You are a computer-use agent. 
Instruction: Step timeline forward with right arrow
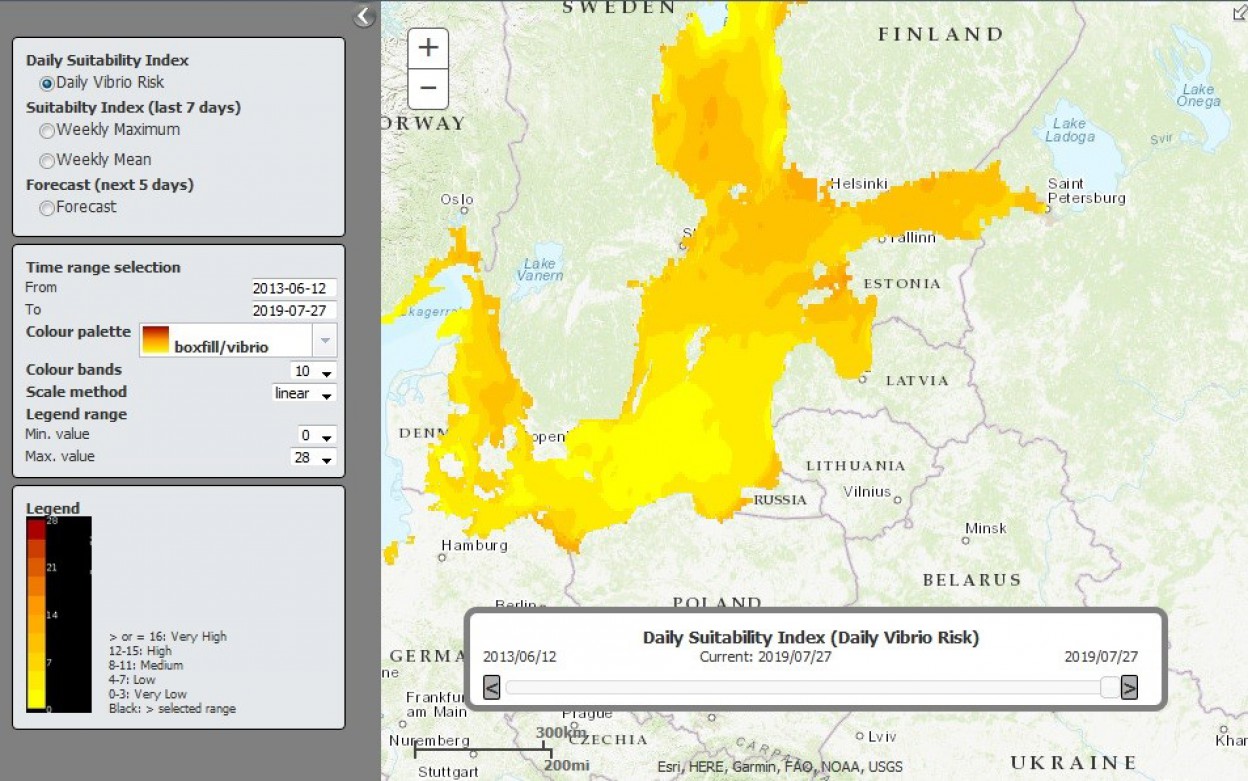[1129, 687]
